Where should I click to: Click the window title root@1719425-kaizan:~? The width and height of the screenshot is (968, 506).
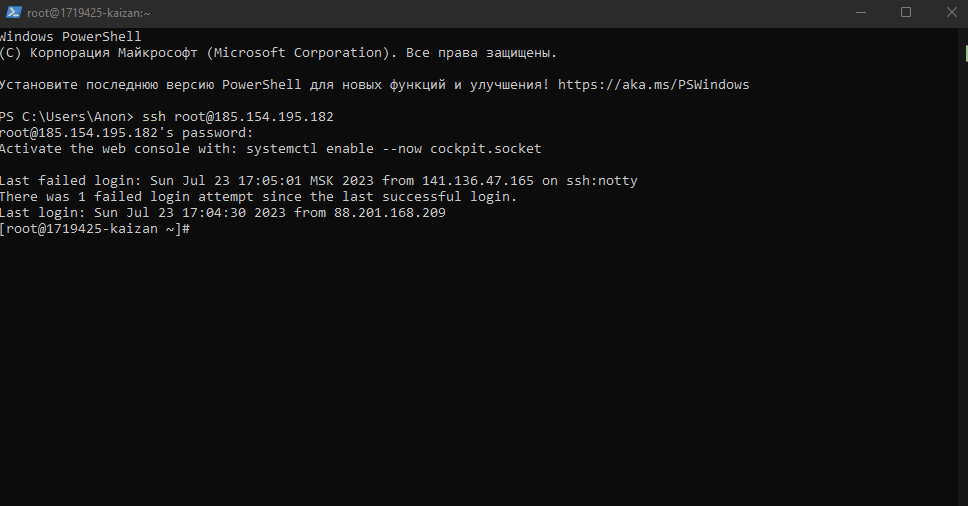[x=89, y=13]
